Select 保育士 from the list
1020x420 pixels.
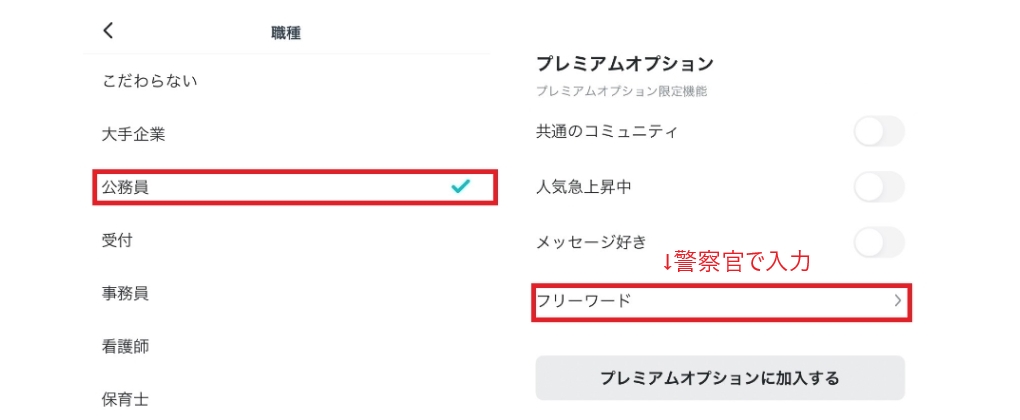(x=125, y=399)
